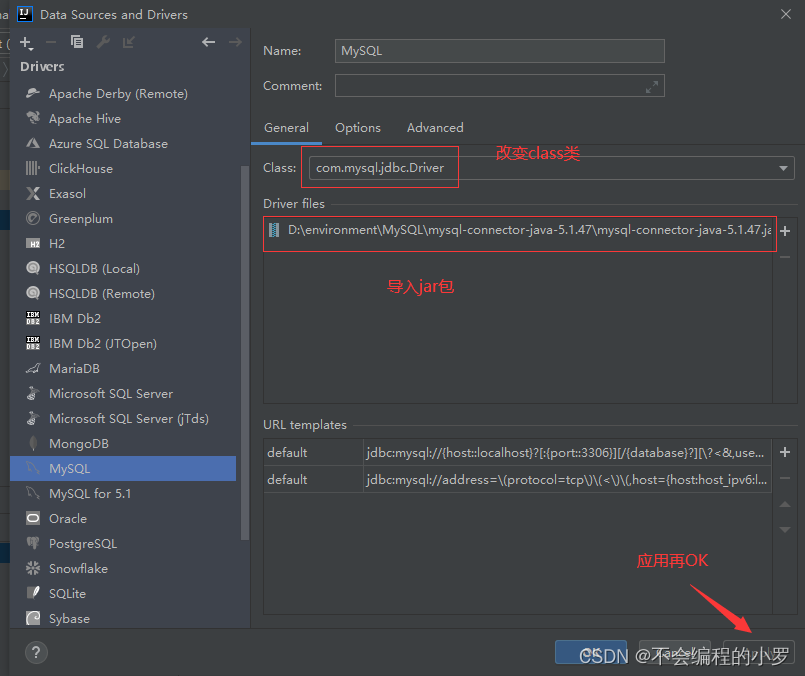Select HSQLDB (Remote) driver
The width and height of the screenshot is (805, 676).
click(123, 294)
